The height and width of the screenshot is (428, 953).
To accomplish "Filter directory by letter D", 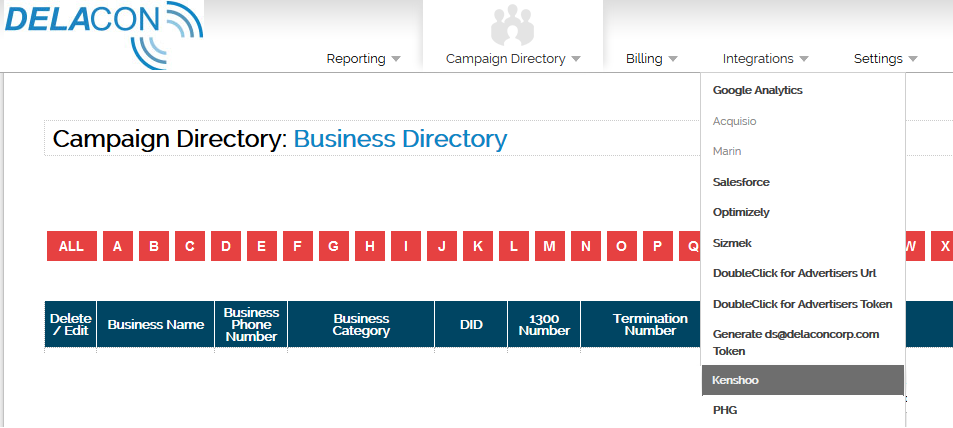I will point(226,246).
